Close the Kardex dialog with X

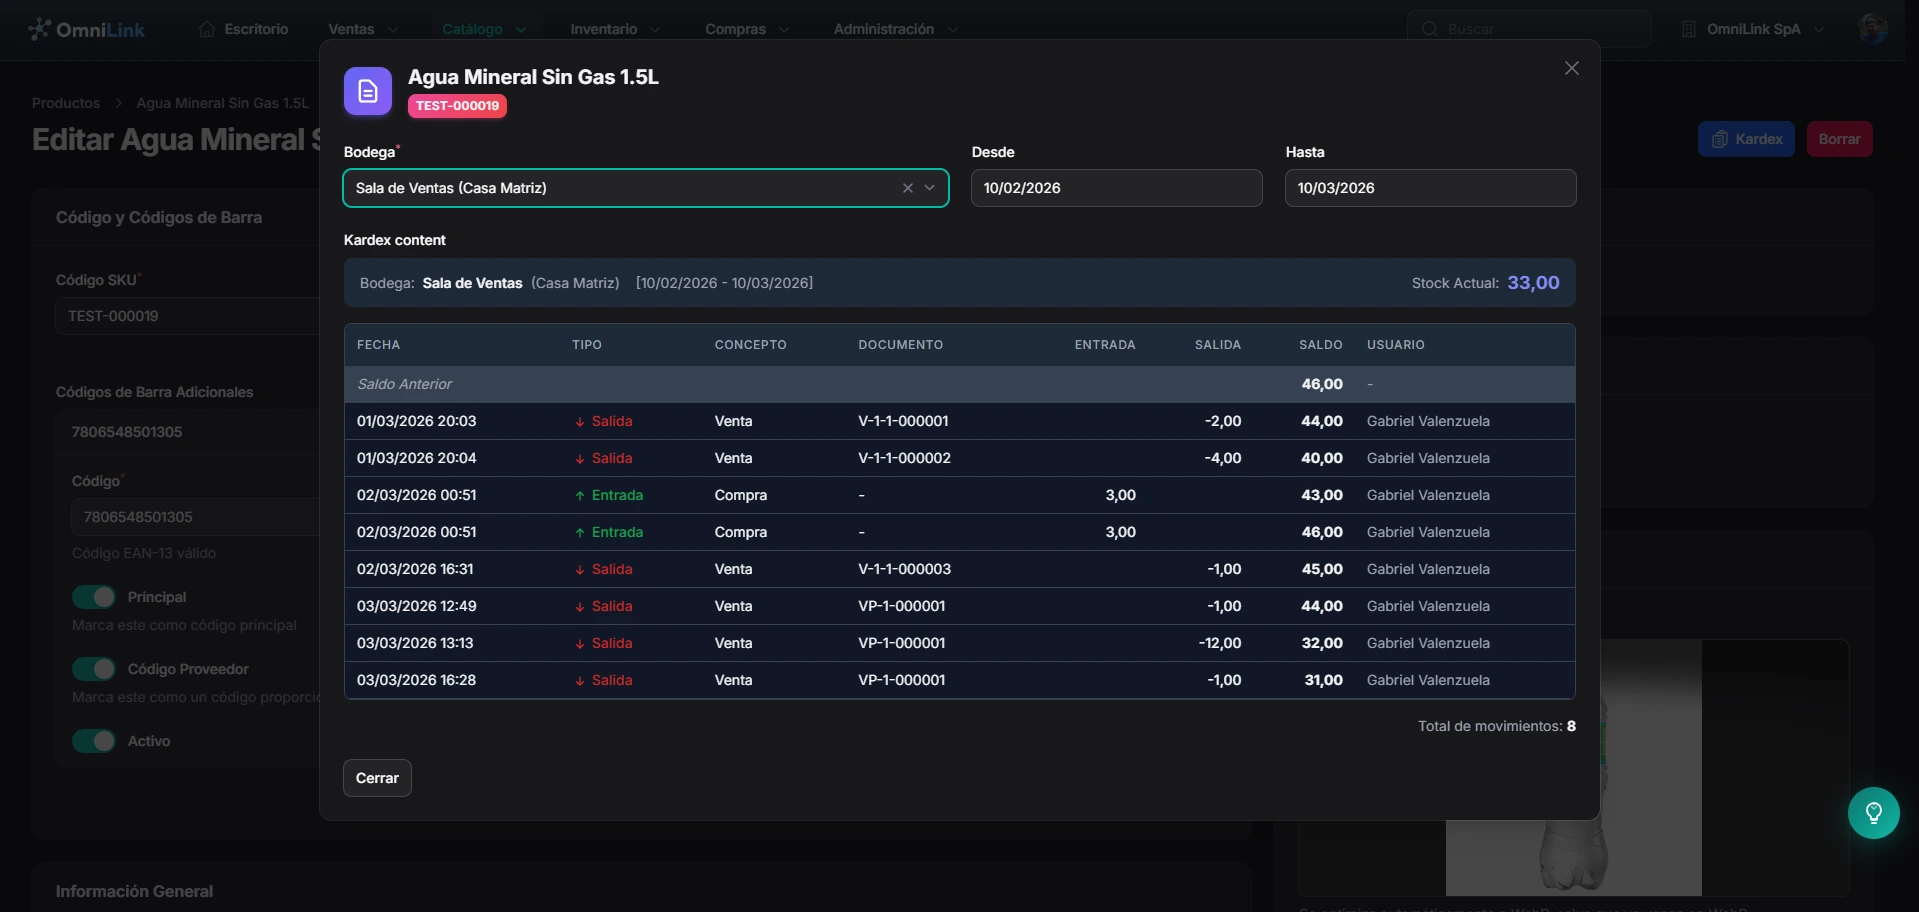tap(1572, 68)
